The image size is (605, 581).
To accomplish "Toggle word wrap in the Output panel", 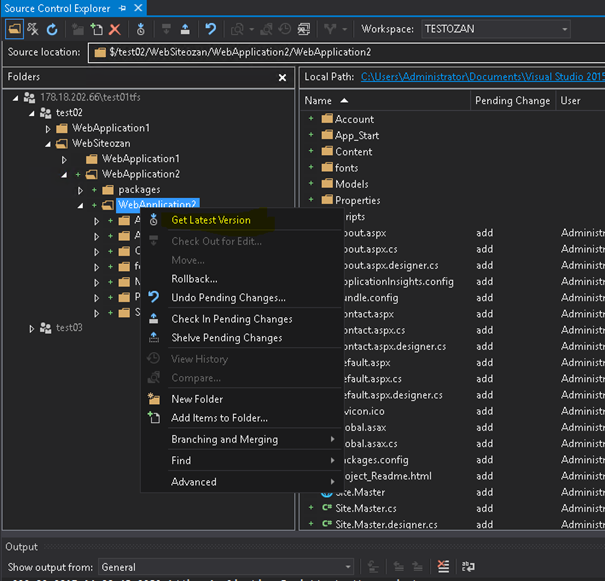I will (x=468, y=567).
